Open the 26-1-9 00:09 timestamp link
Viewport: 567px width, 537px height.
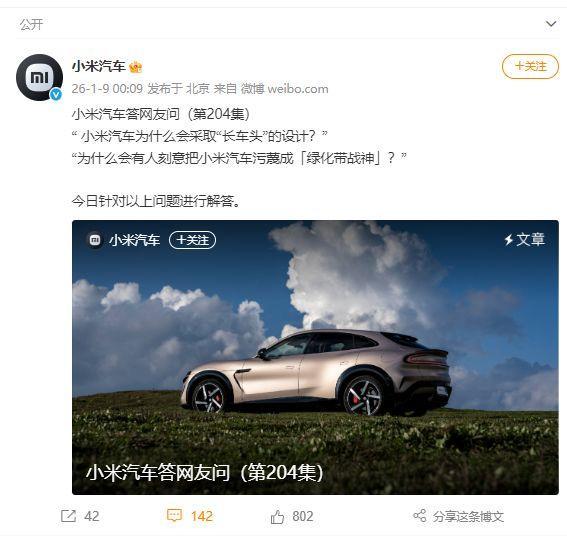click(107, 89)
